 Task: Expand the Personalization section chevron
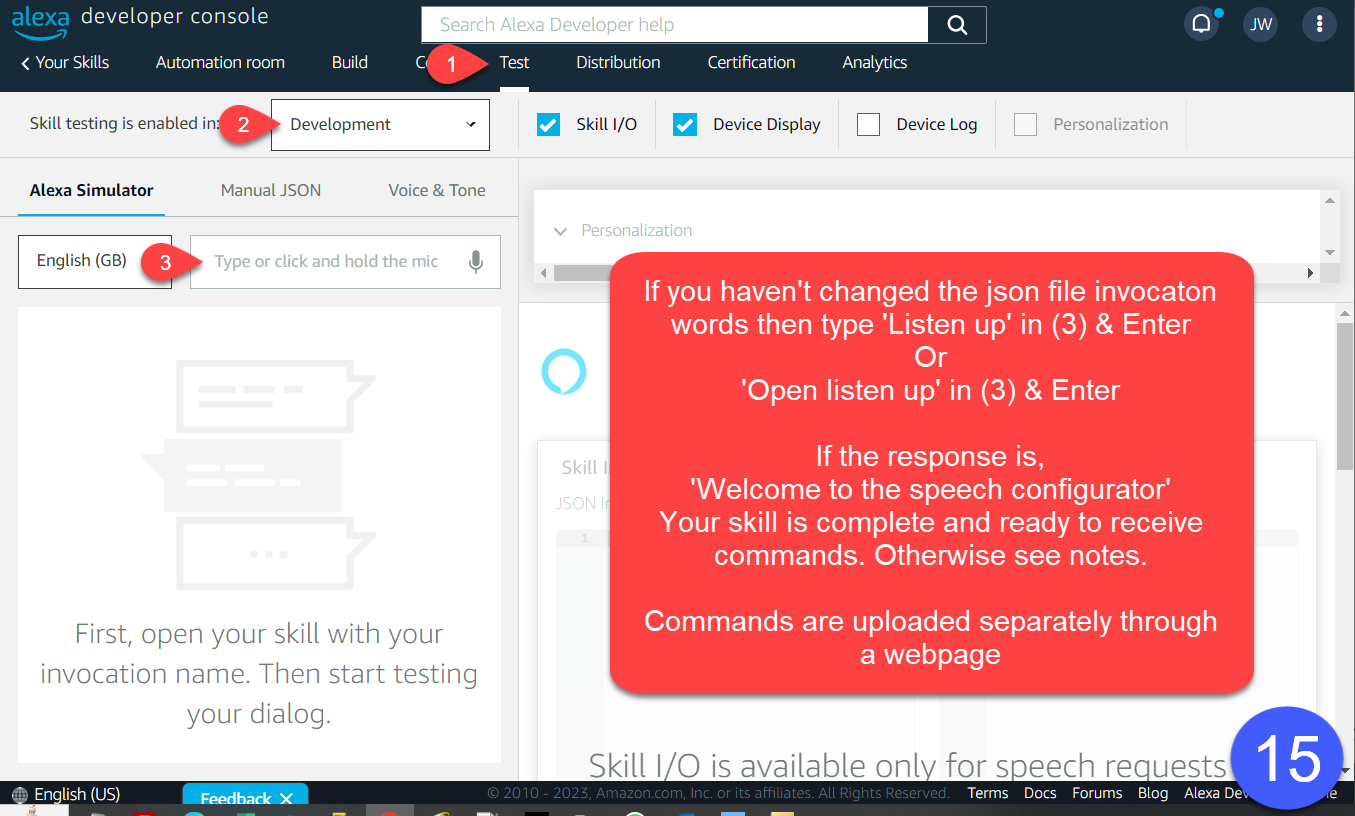(560, 231)
